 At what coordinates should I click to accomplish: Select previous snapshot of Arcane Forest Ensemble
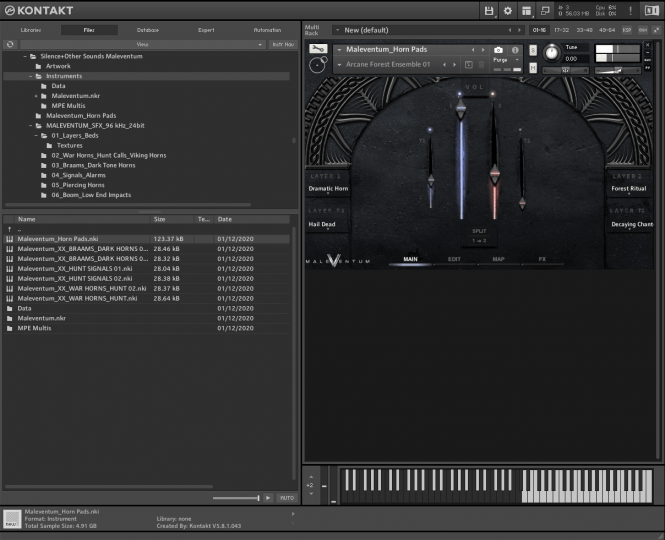pyautogui.click(x=444, y=64)
